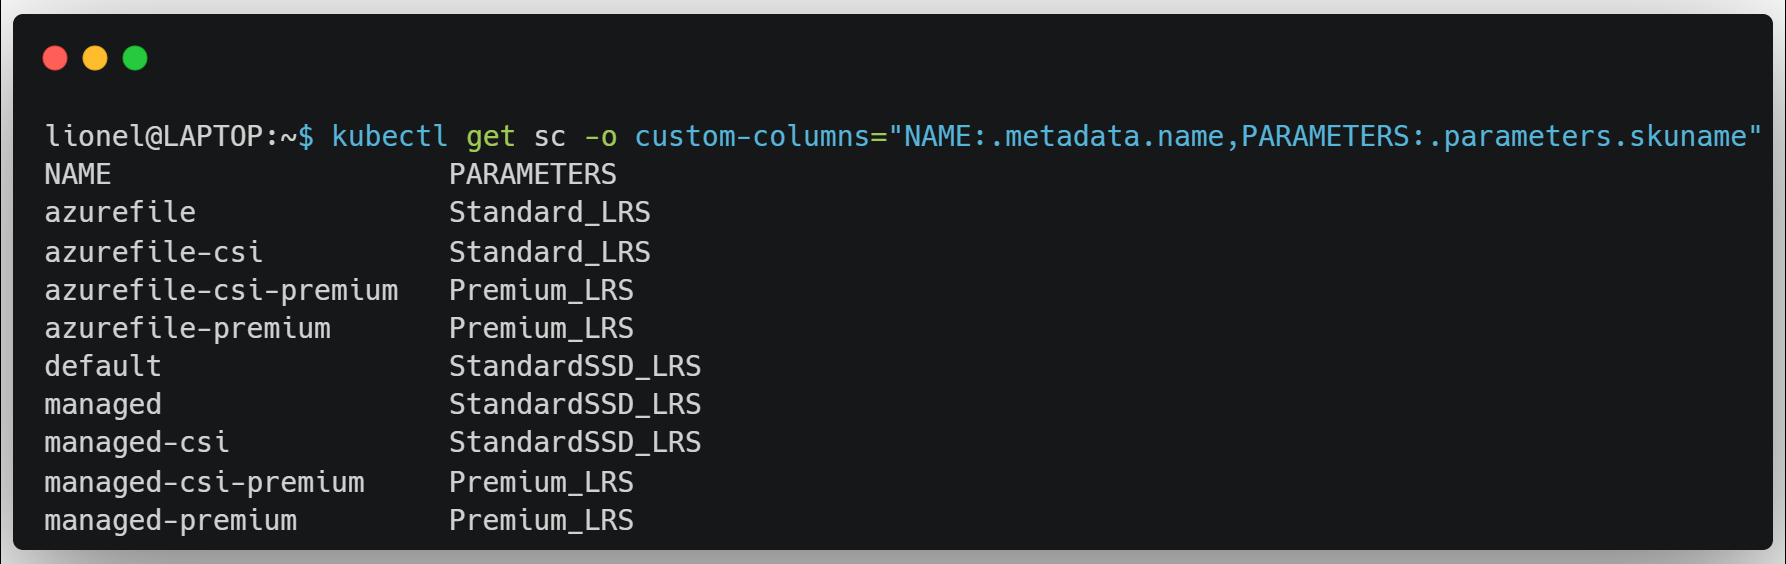
Task: Click StandardSSD_LRS value in default row
Action: pyautogui.click(x=575, y=366)
